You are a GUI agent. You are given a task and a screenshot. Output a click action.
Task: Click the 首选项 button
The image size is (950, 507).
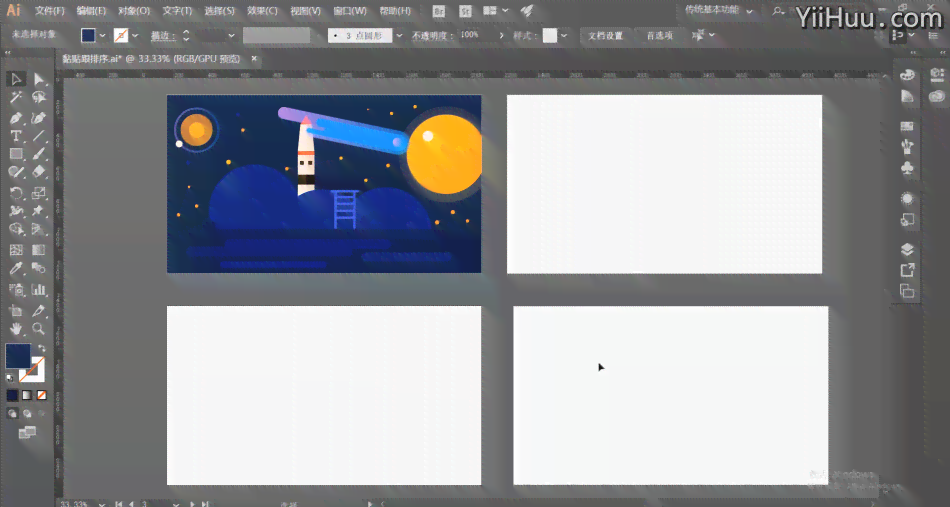pyautogui.click(x=660, y=36)
